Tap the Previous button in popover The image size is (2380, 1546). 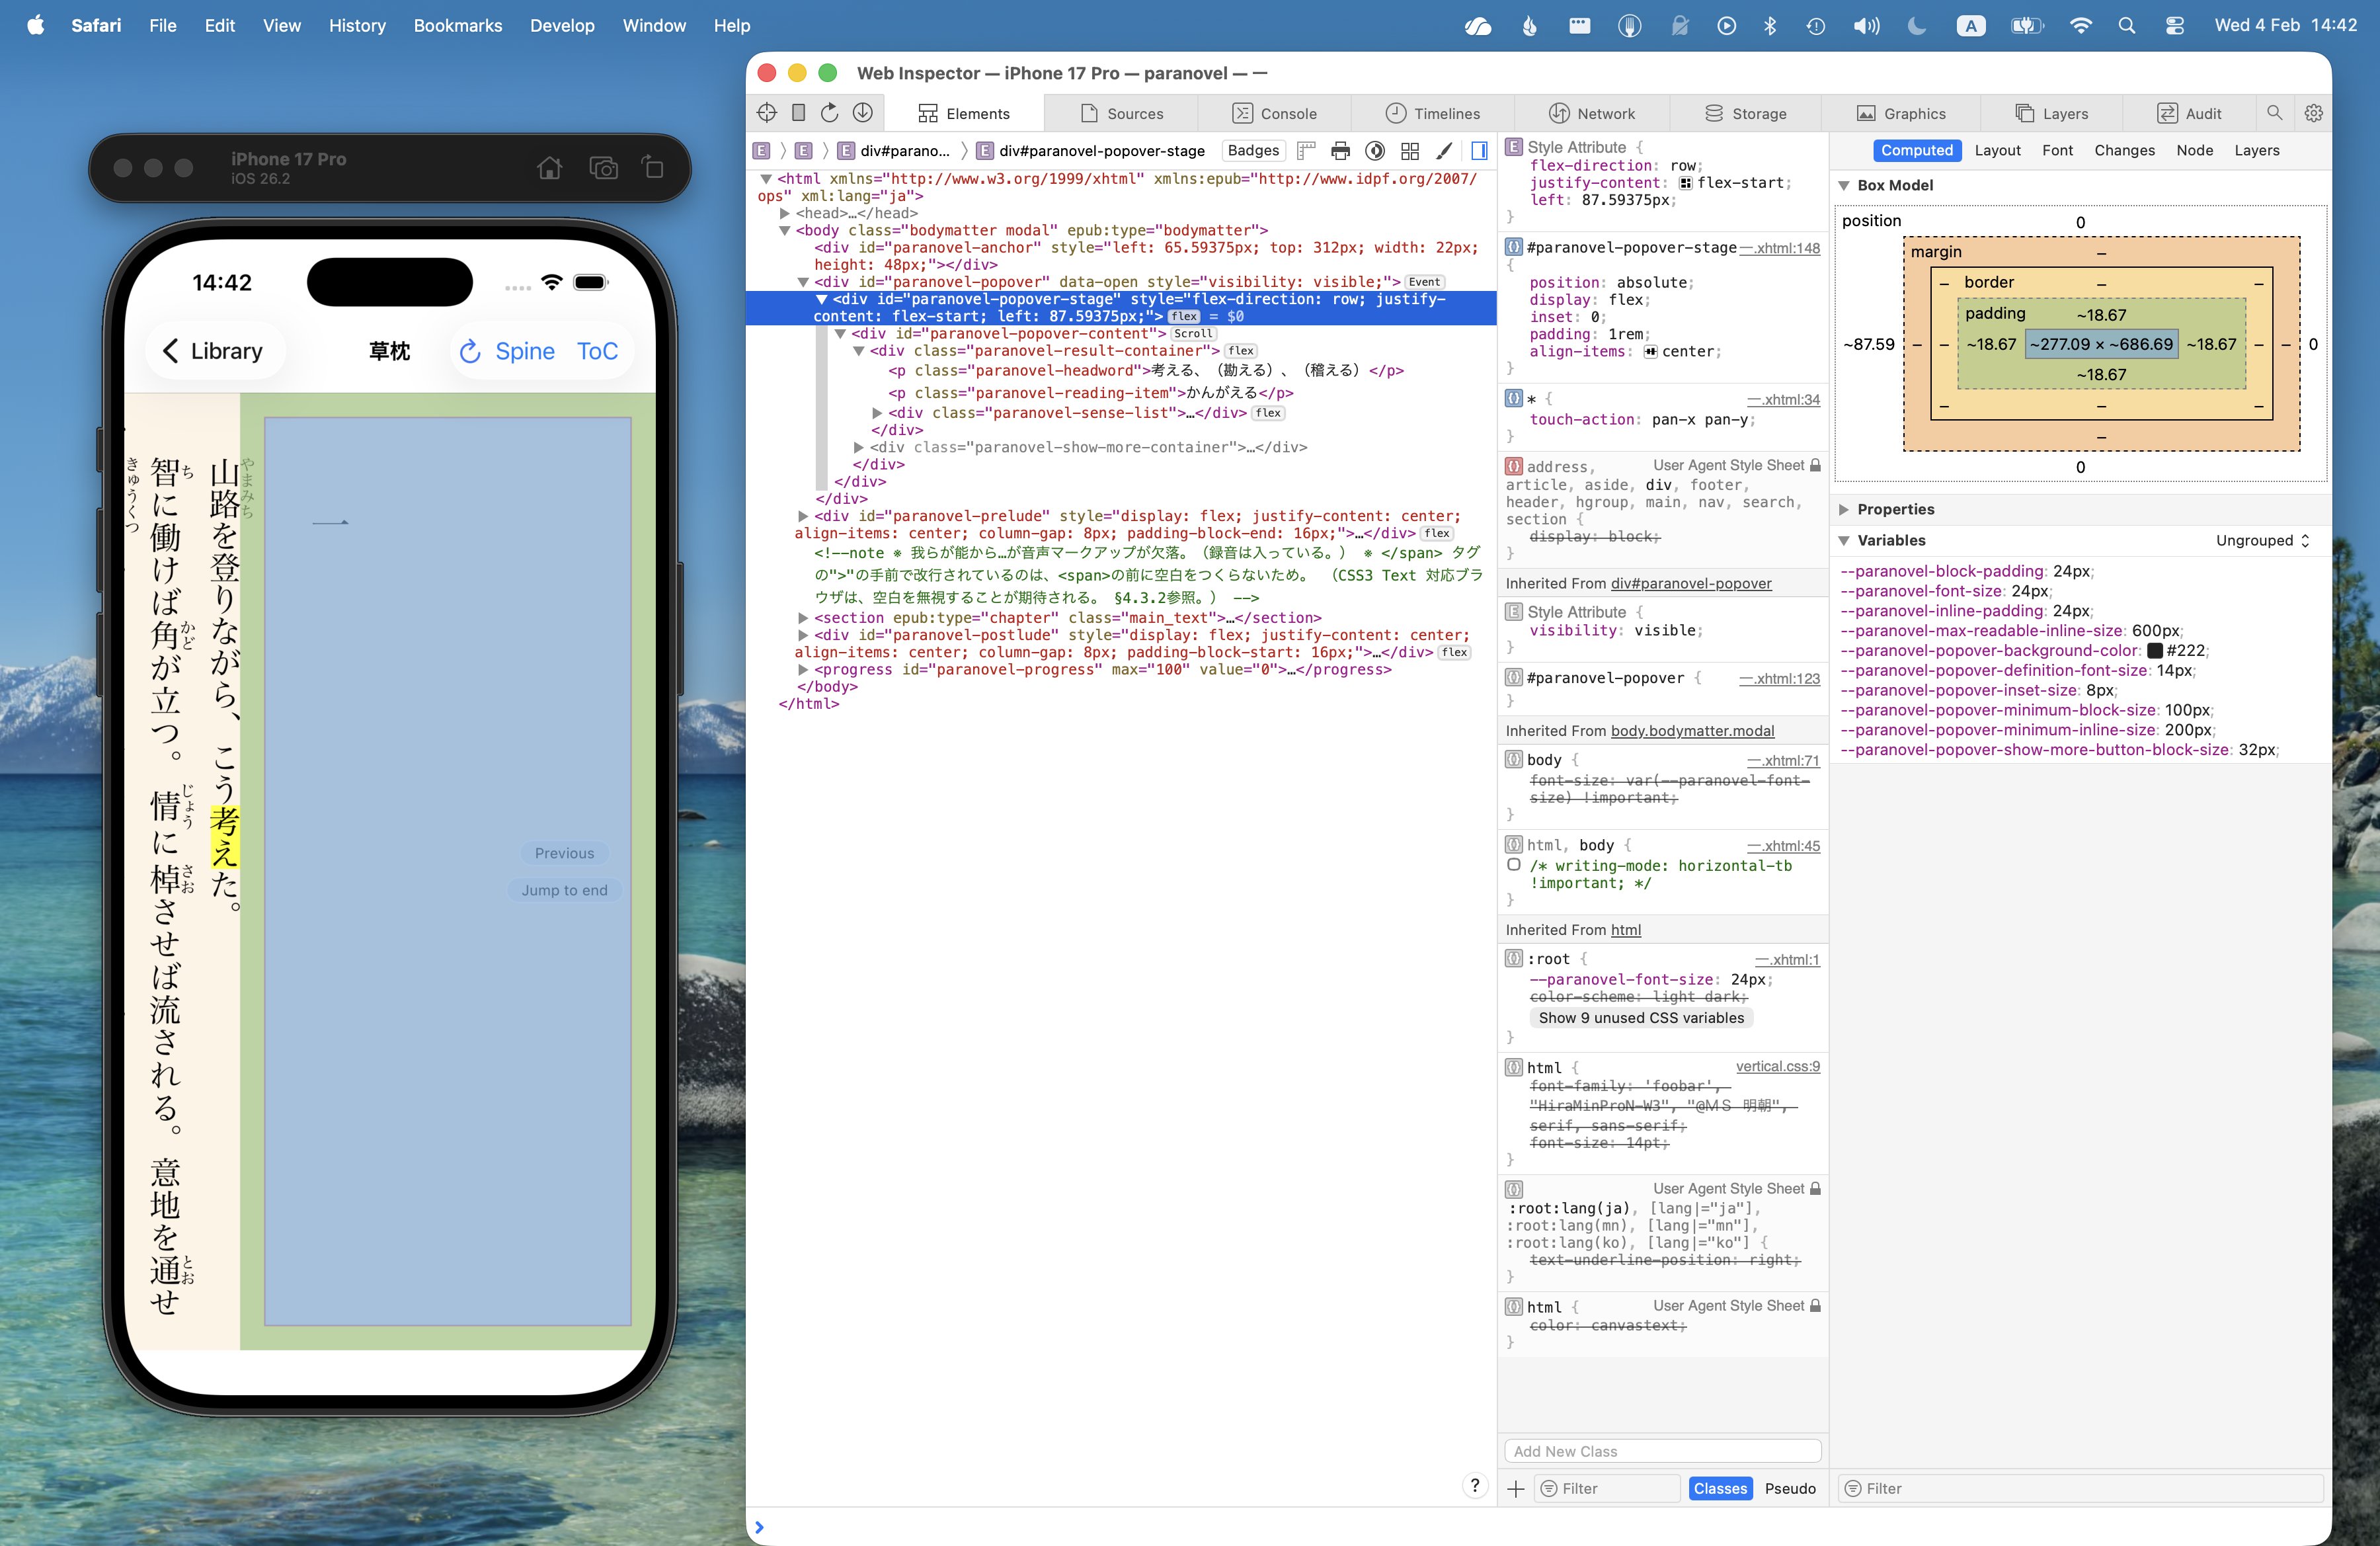564,853
